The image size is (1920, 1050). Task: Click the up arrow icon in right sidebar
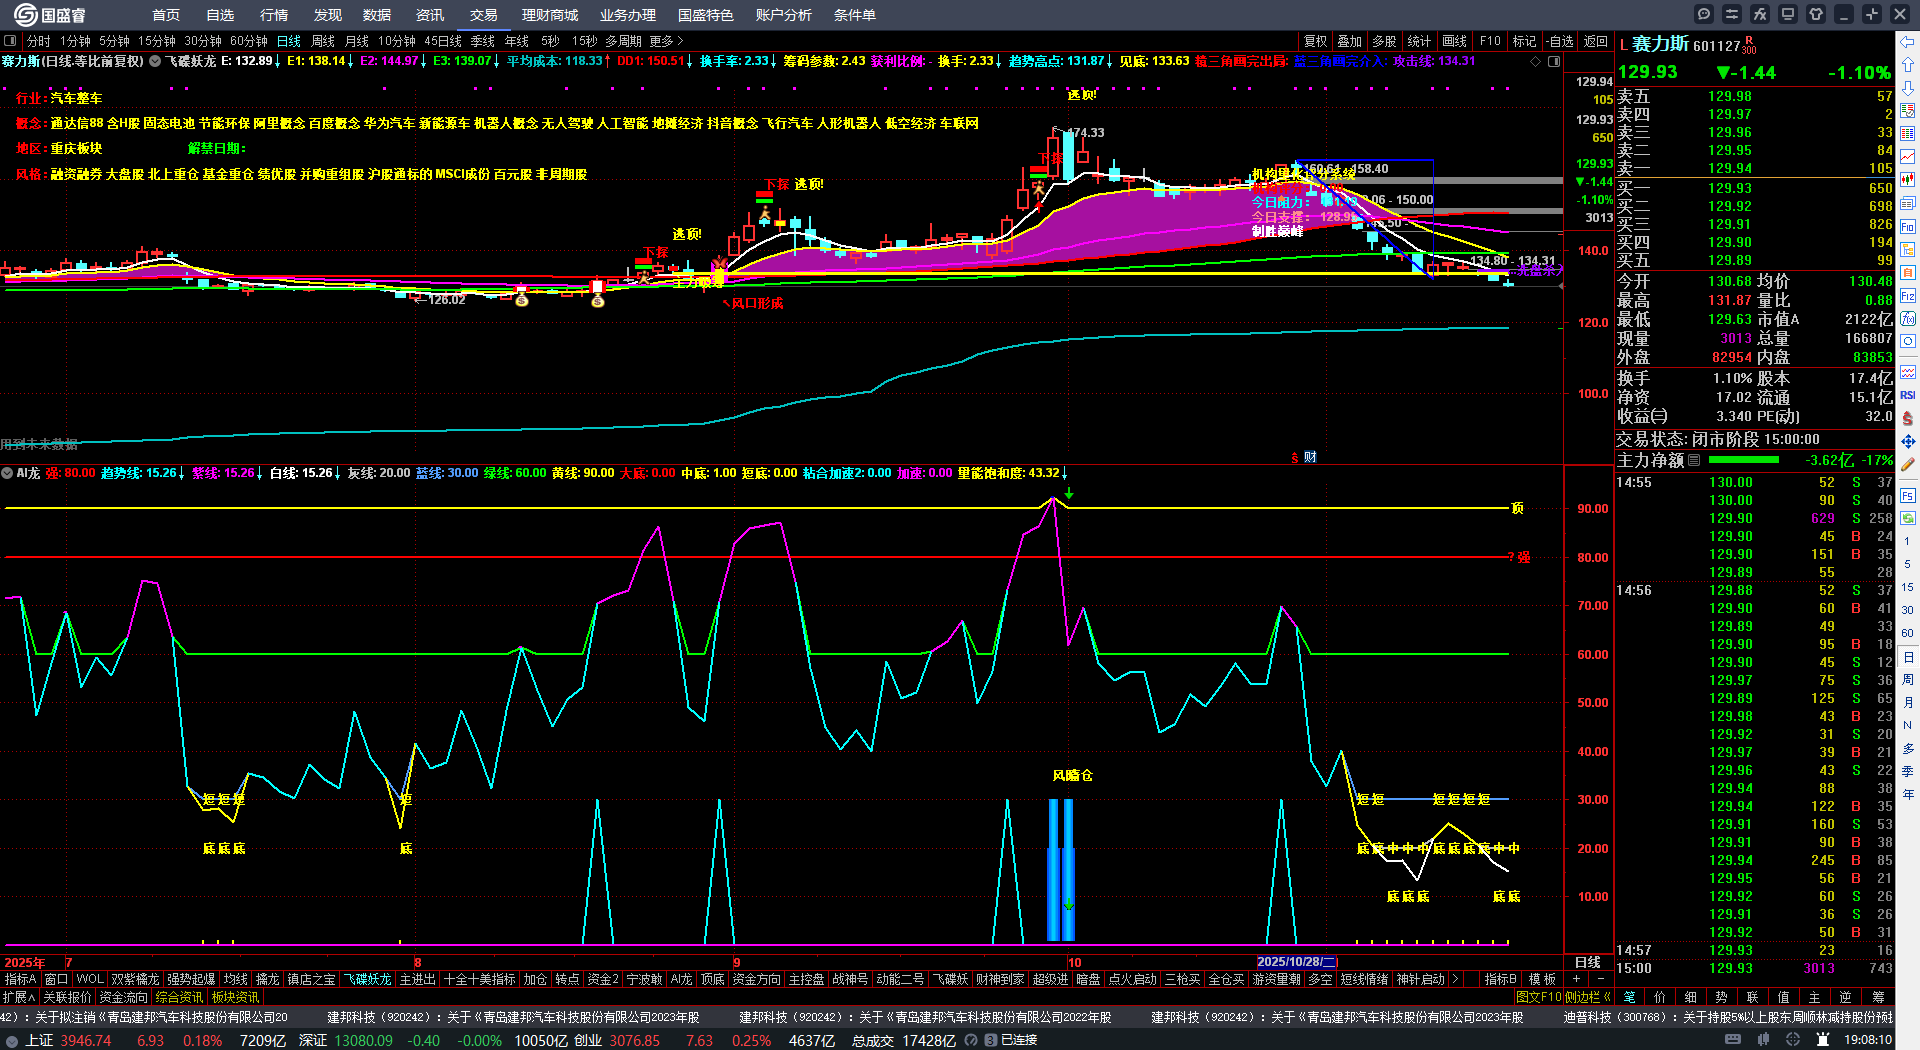1908,64
